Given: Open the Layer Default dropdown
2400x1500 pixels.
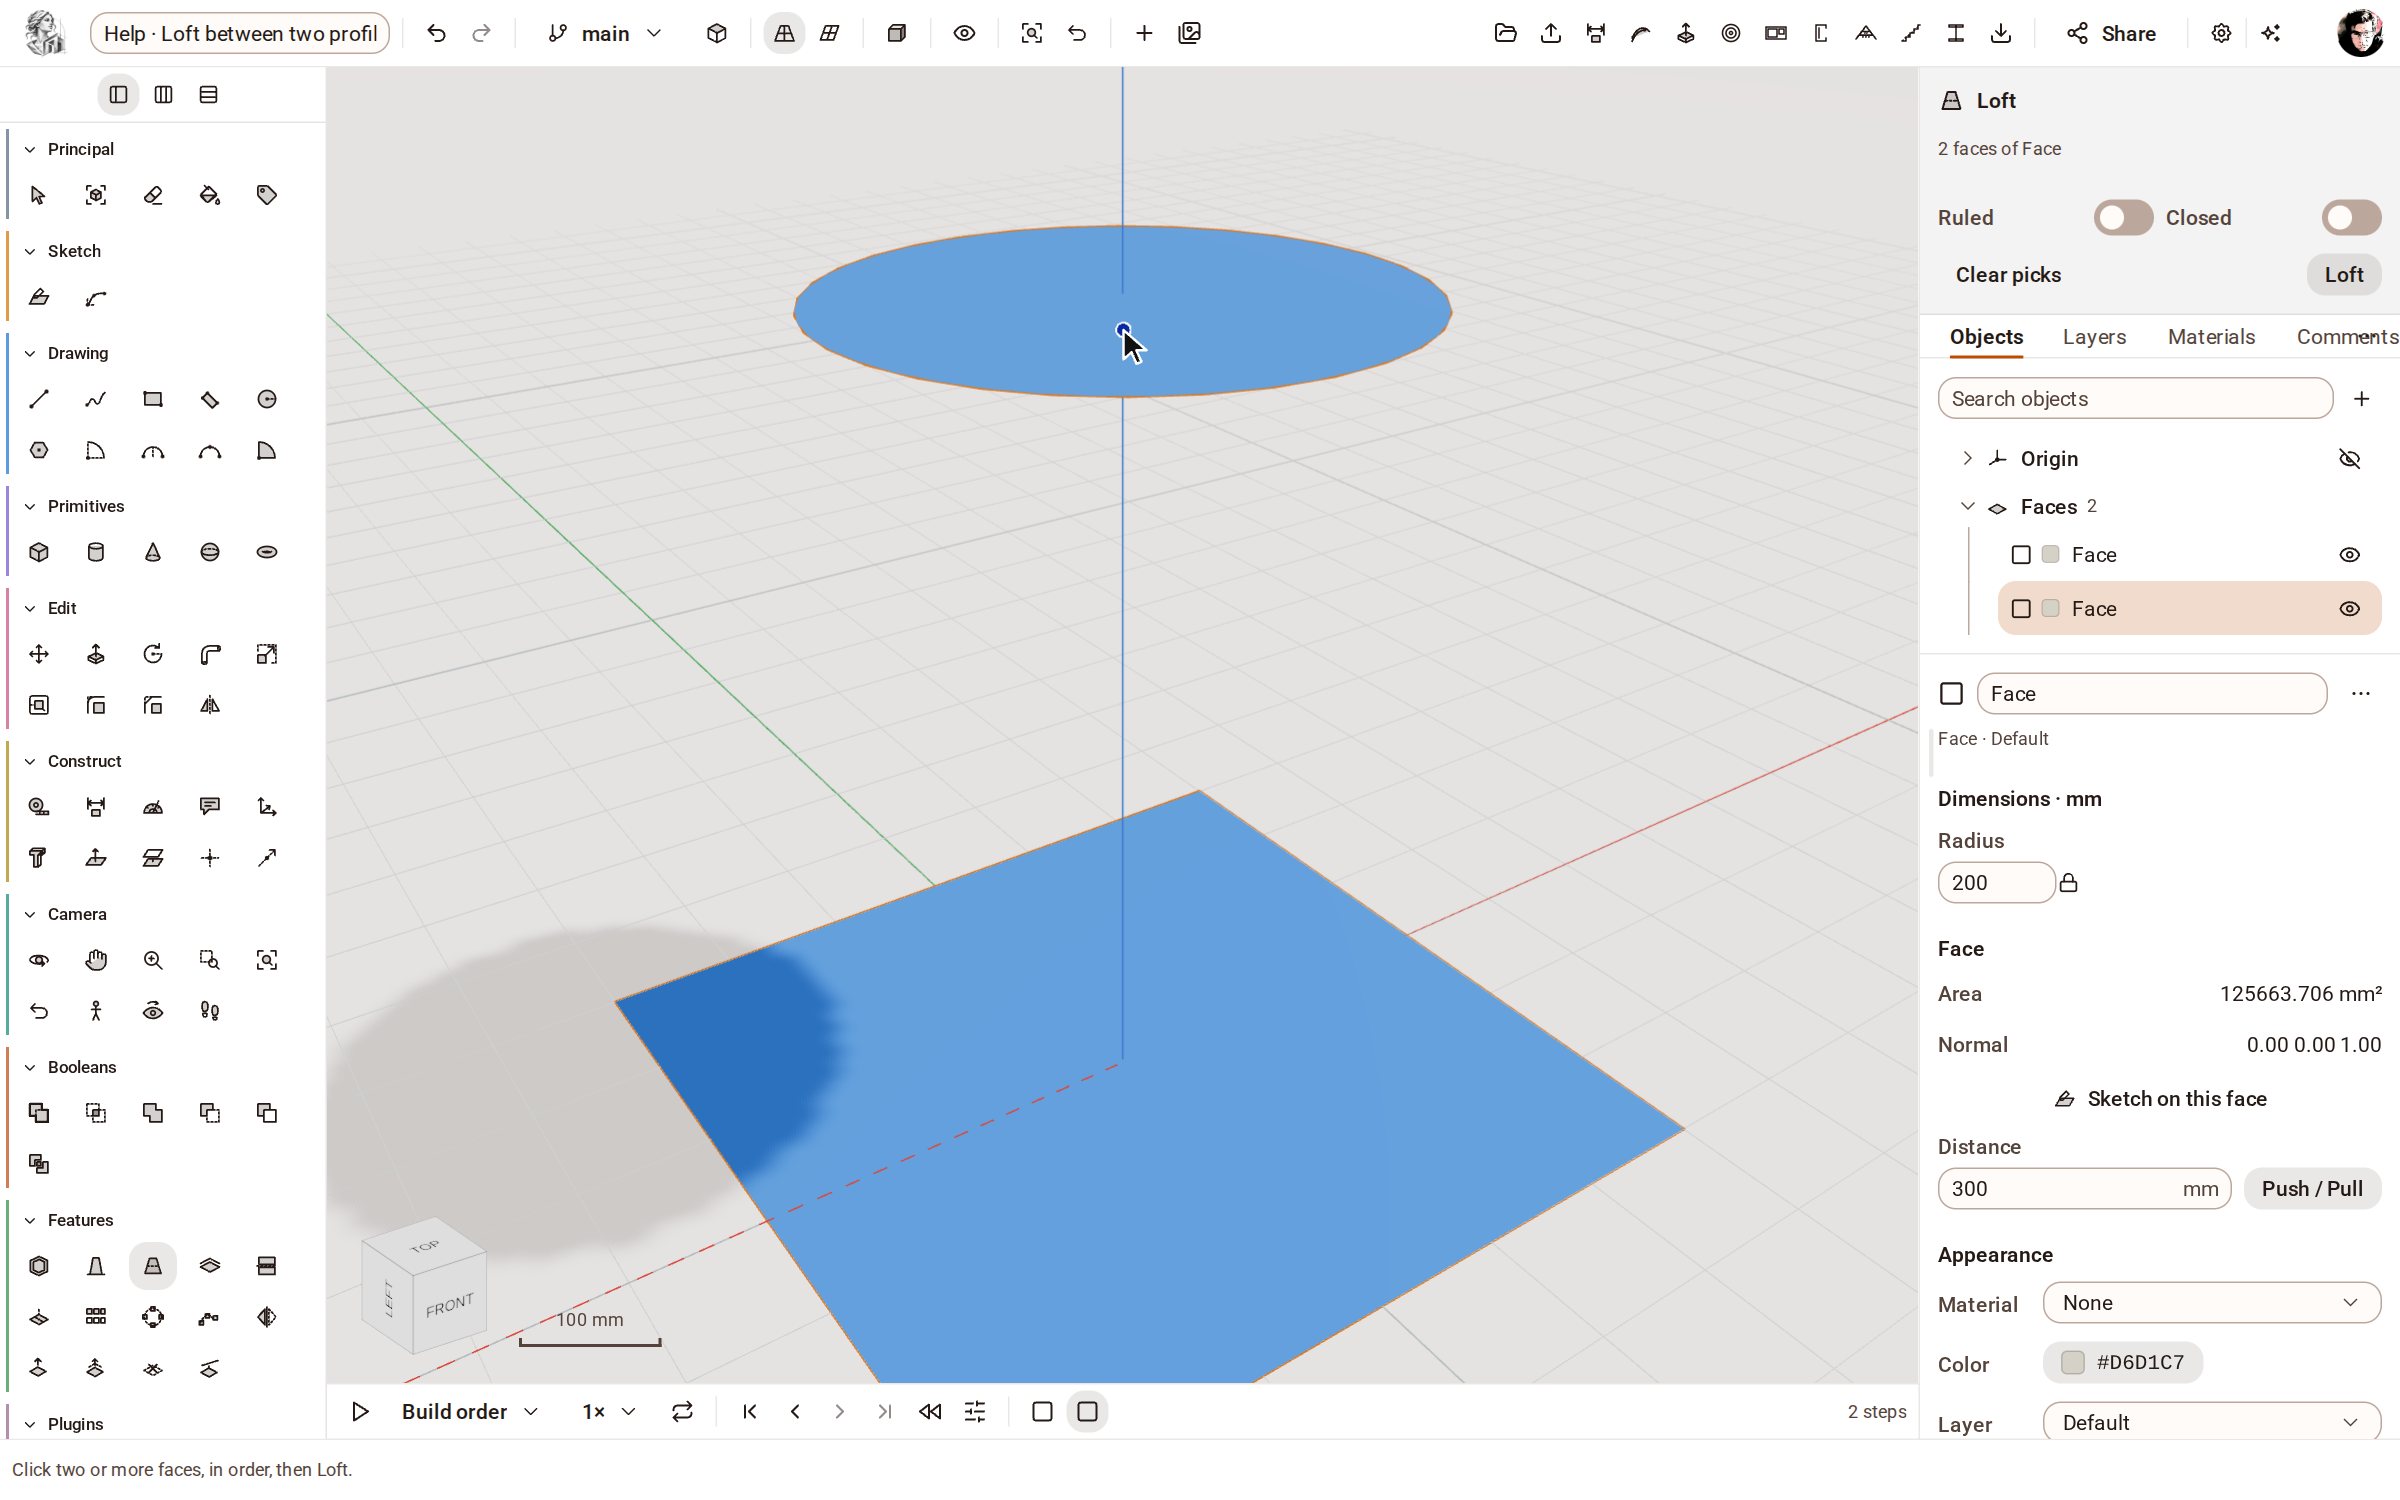Looking at the screenshot, I should [x=2211, y=1423].
